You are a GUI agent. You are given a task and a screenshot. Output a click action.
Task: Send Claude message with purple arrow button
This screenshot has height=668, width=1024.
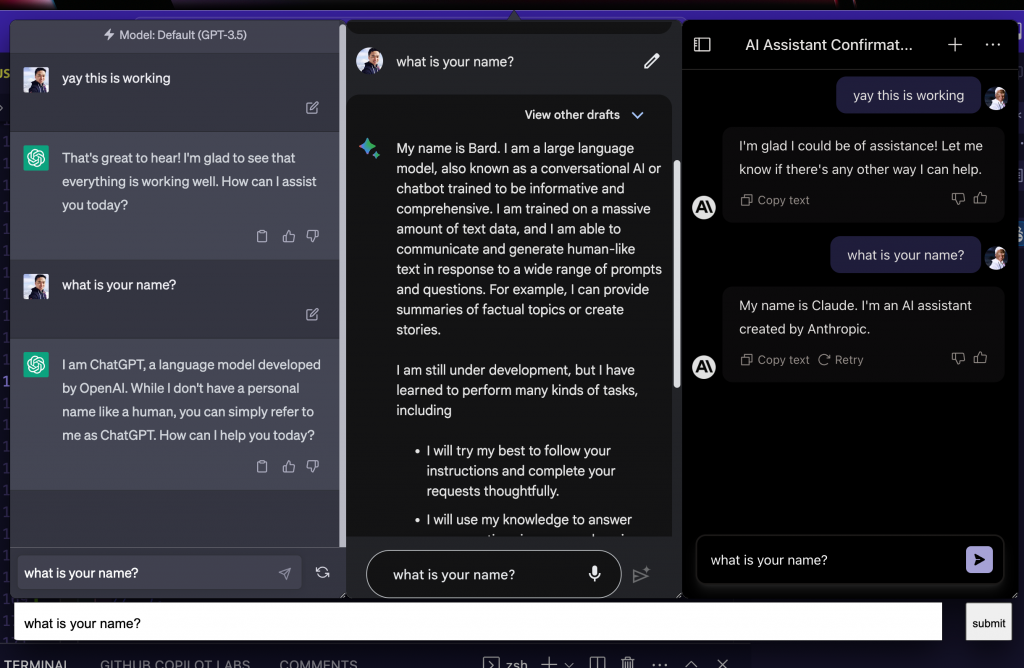979,560
